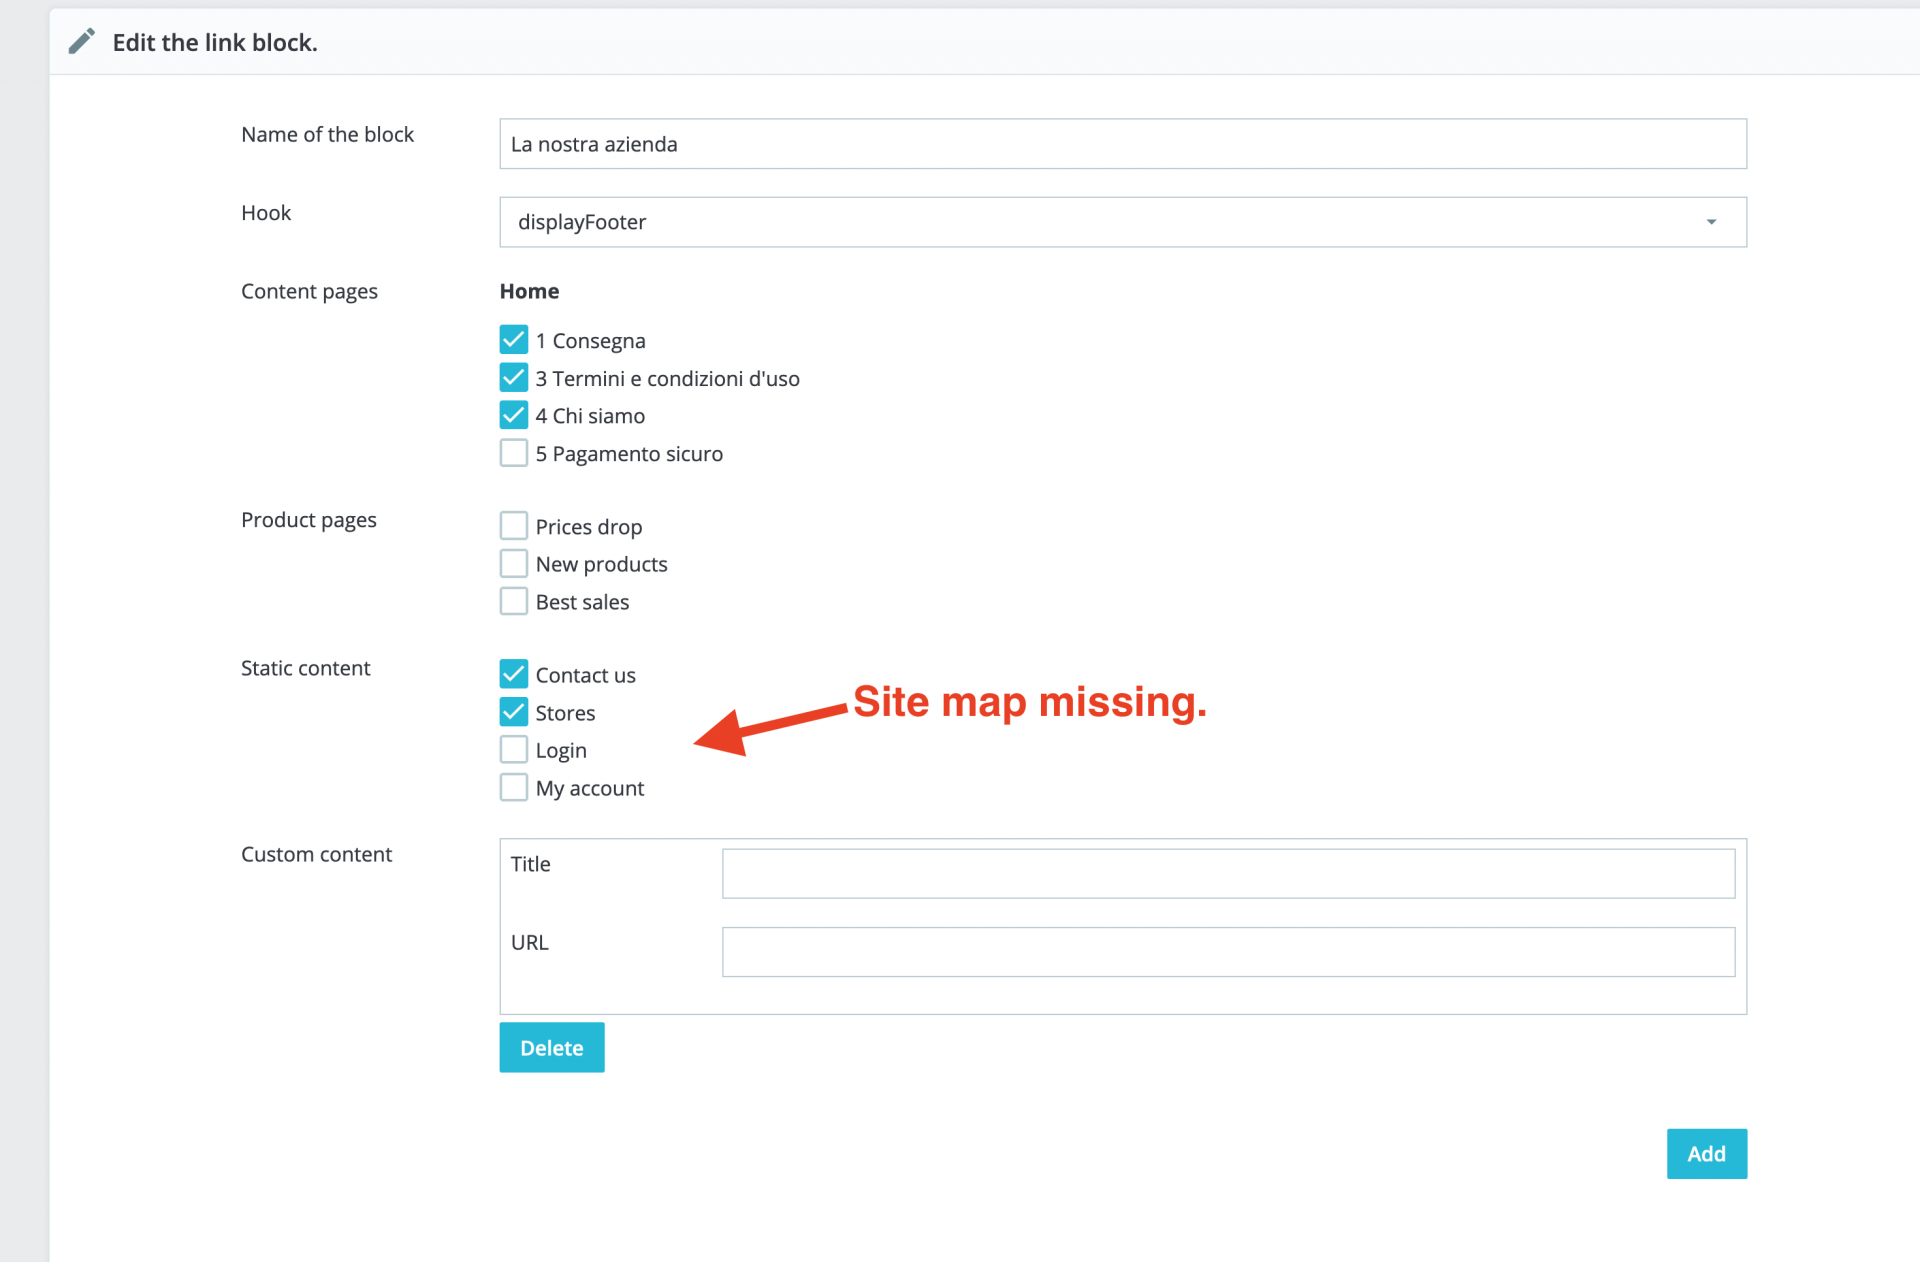Focus the custom content URL field

coord(1227,952)
